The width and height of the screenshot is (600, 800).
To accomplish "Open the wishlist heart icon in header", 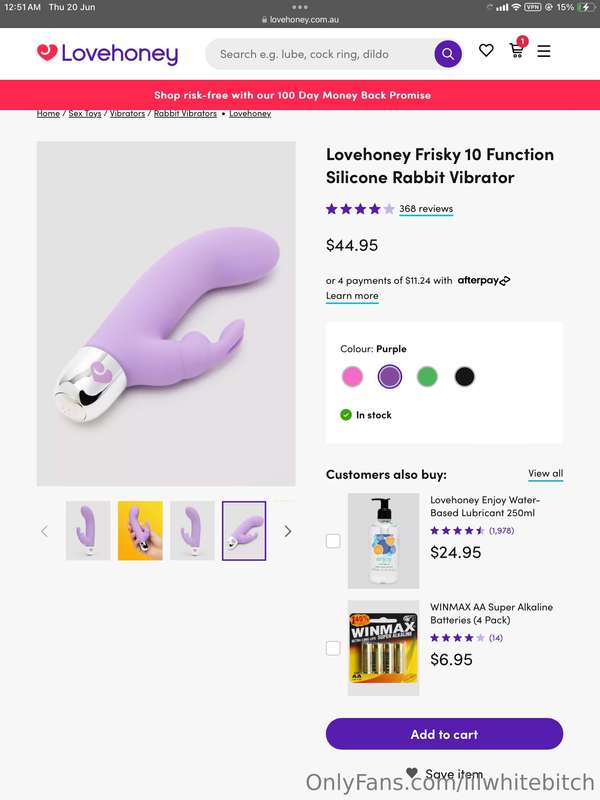I will pyautogui.click(x=486, y=50).
